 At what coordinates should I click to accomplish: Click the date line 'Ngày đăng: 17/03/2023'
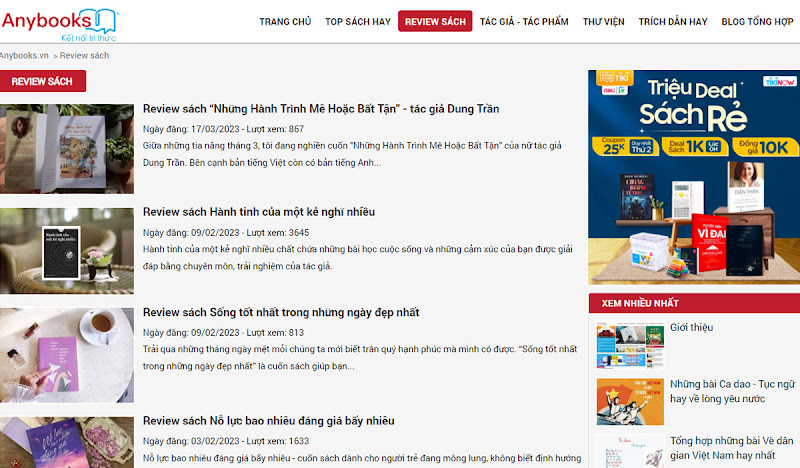(191, 129)
